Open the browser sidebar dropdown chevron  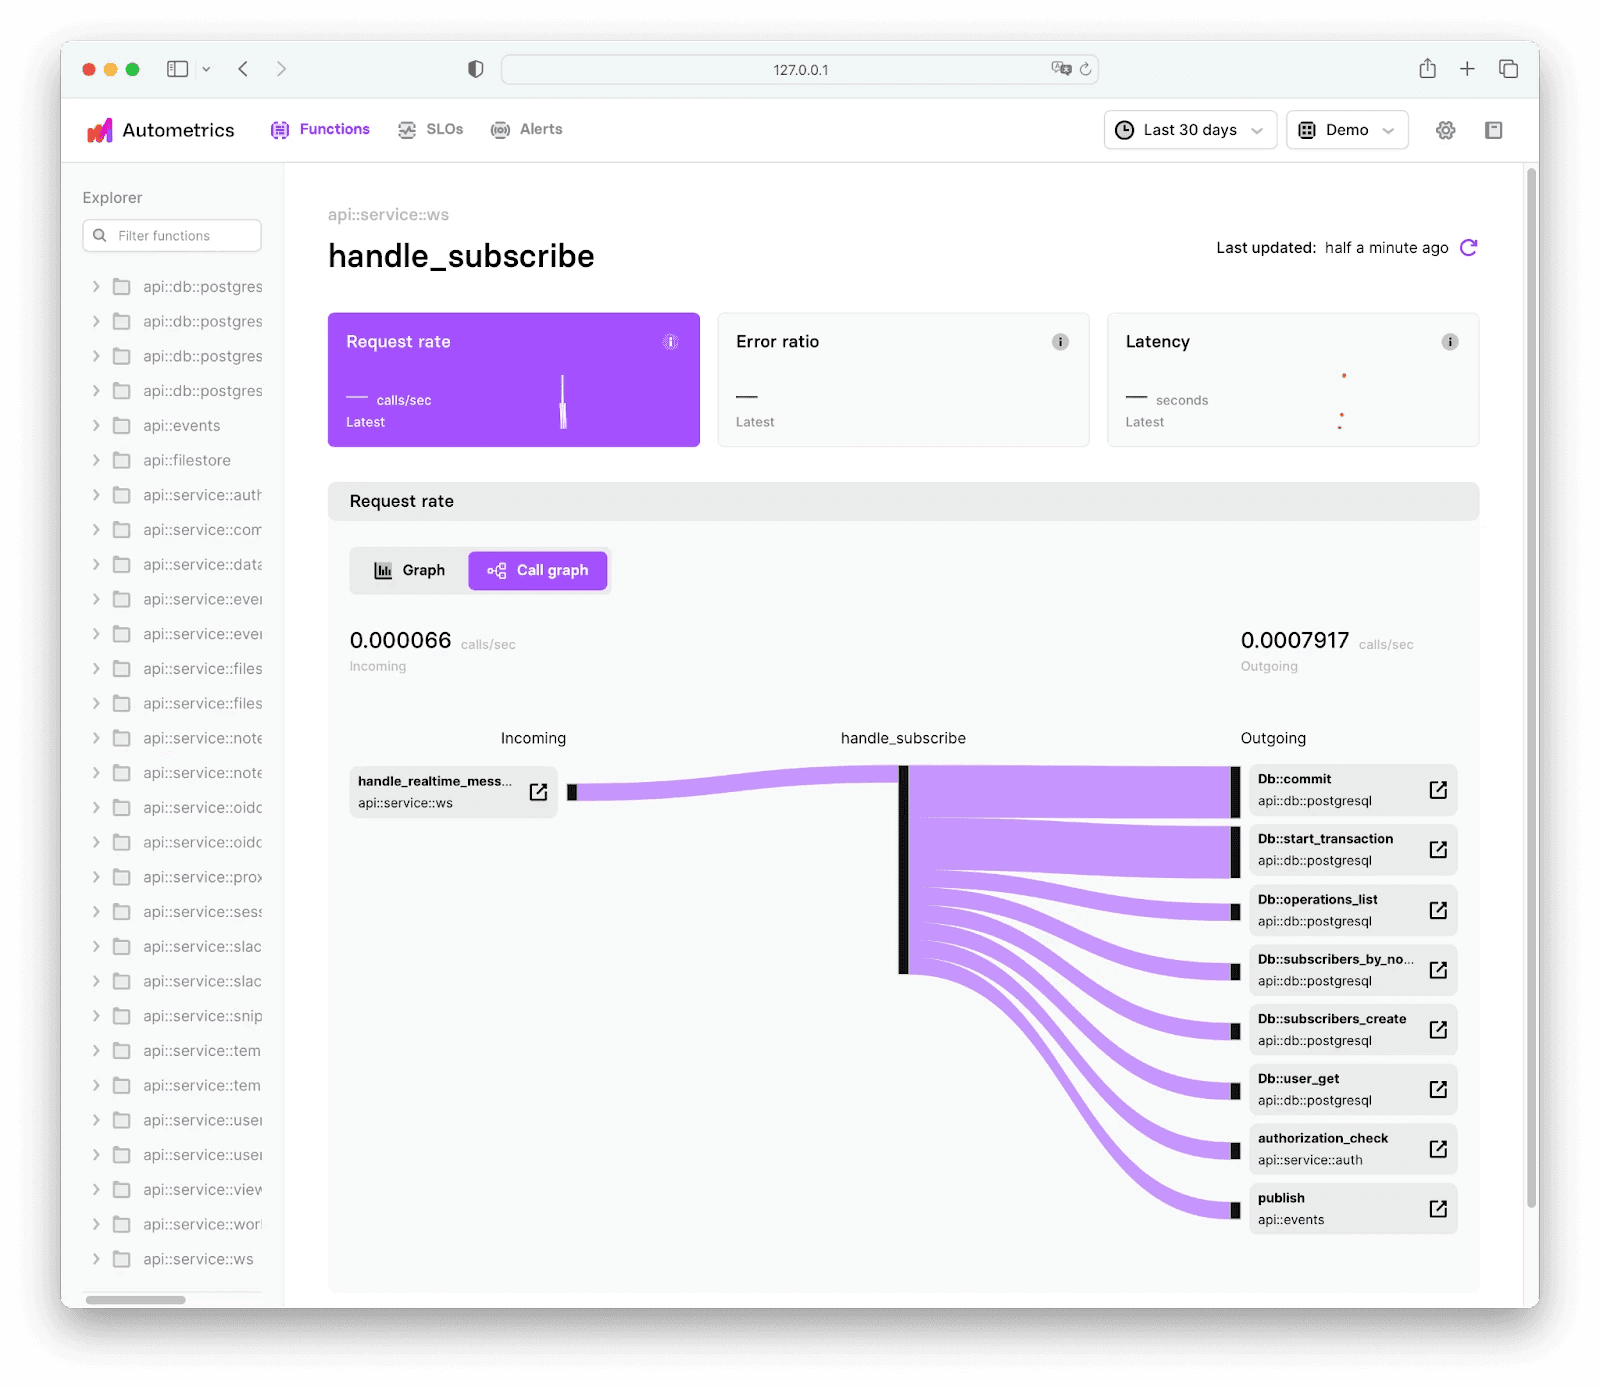coord(206,69)
